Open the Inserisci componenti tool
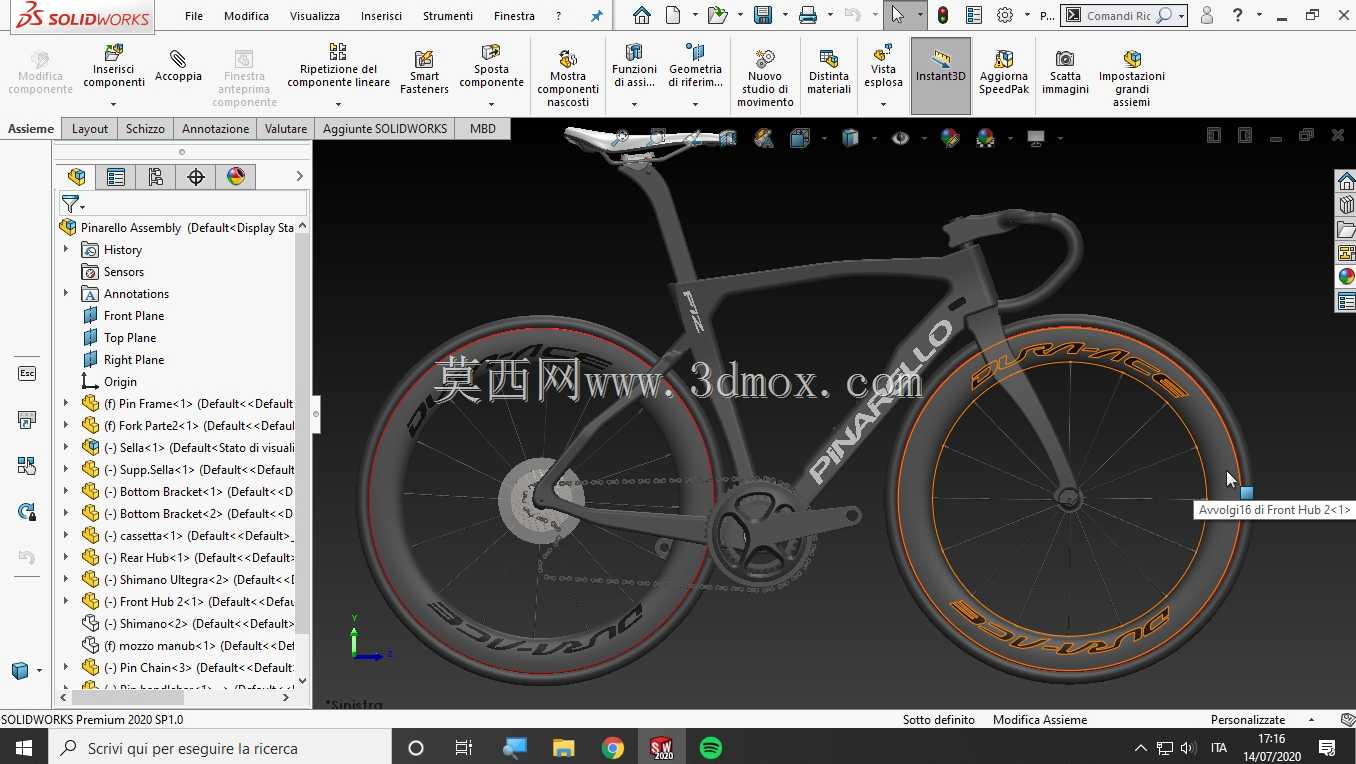The width and height of the screenshot is (1356, 764). [113, 66]
